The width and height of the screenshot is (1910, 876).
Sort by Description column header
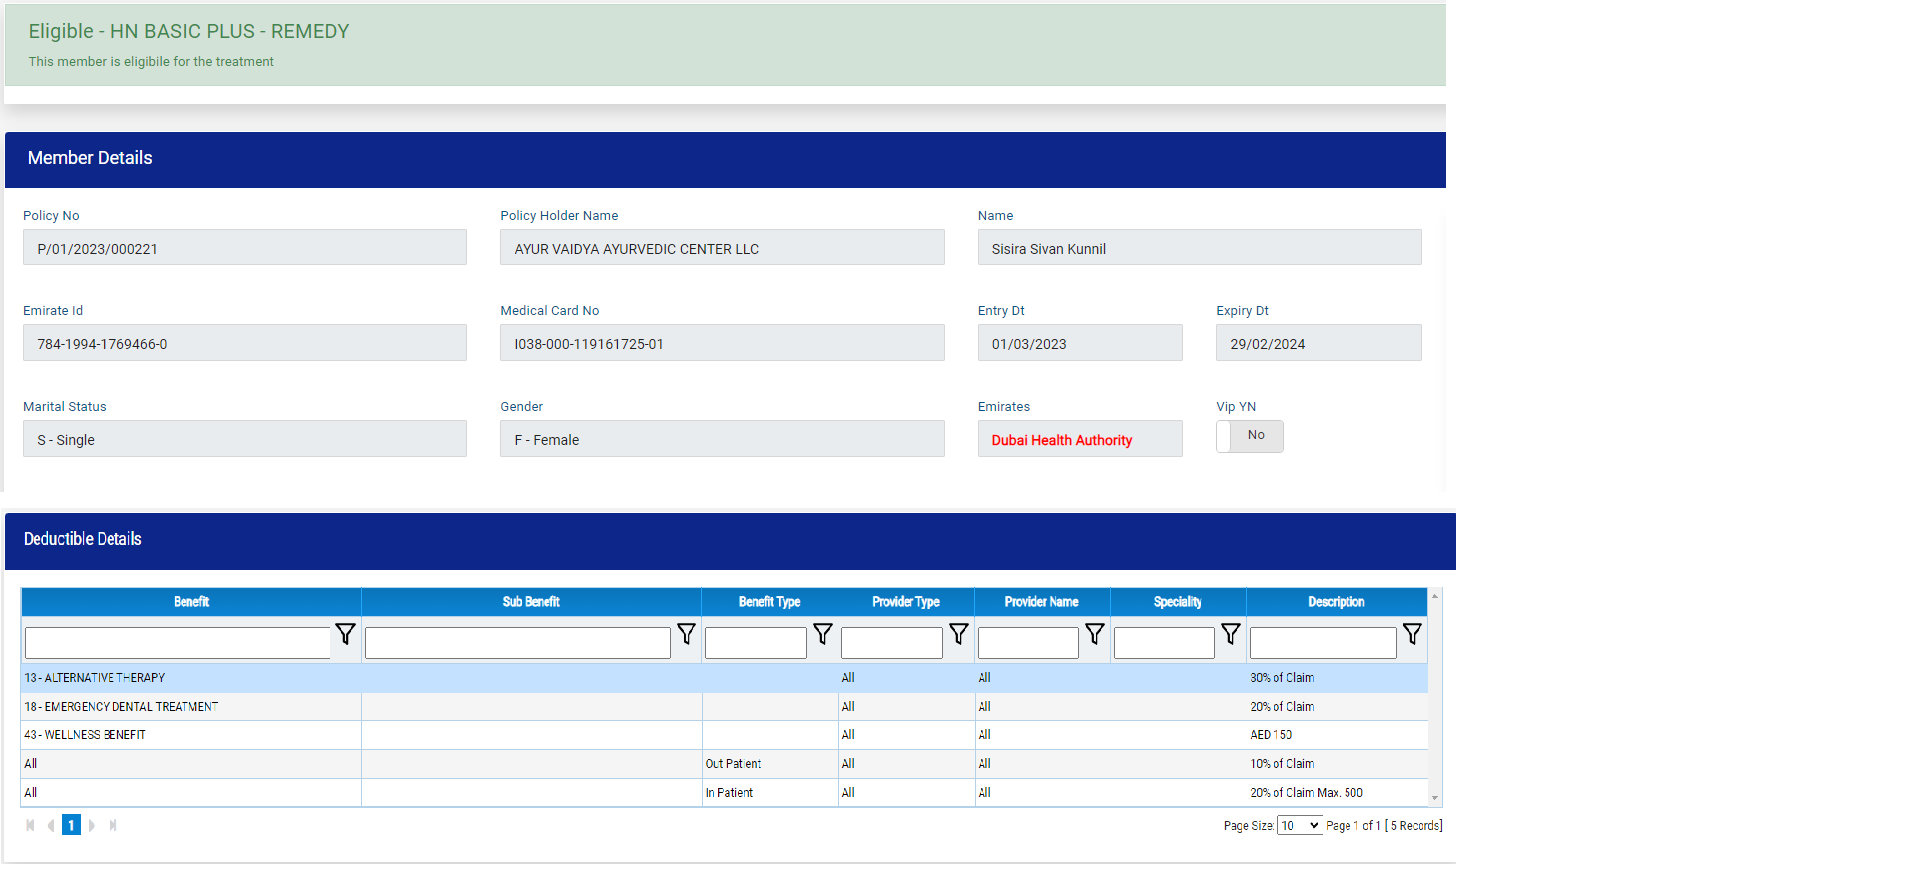click(1335, 602)
